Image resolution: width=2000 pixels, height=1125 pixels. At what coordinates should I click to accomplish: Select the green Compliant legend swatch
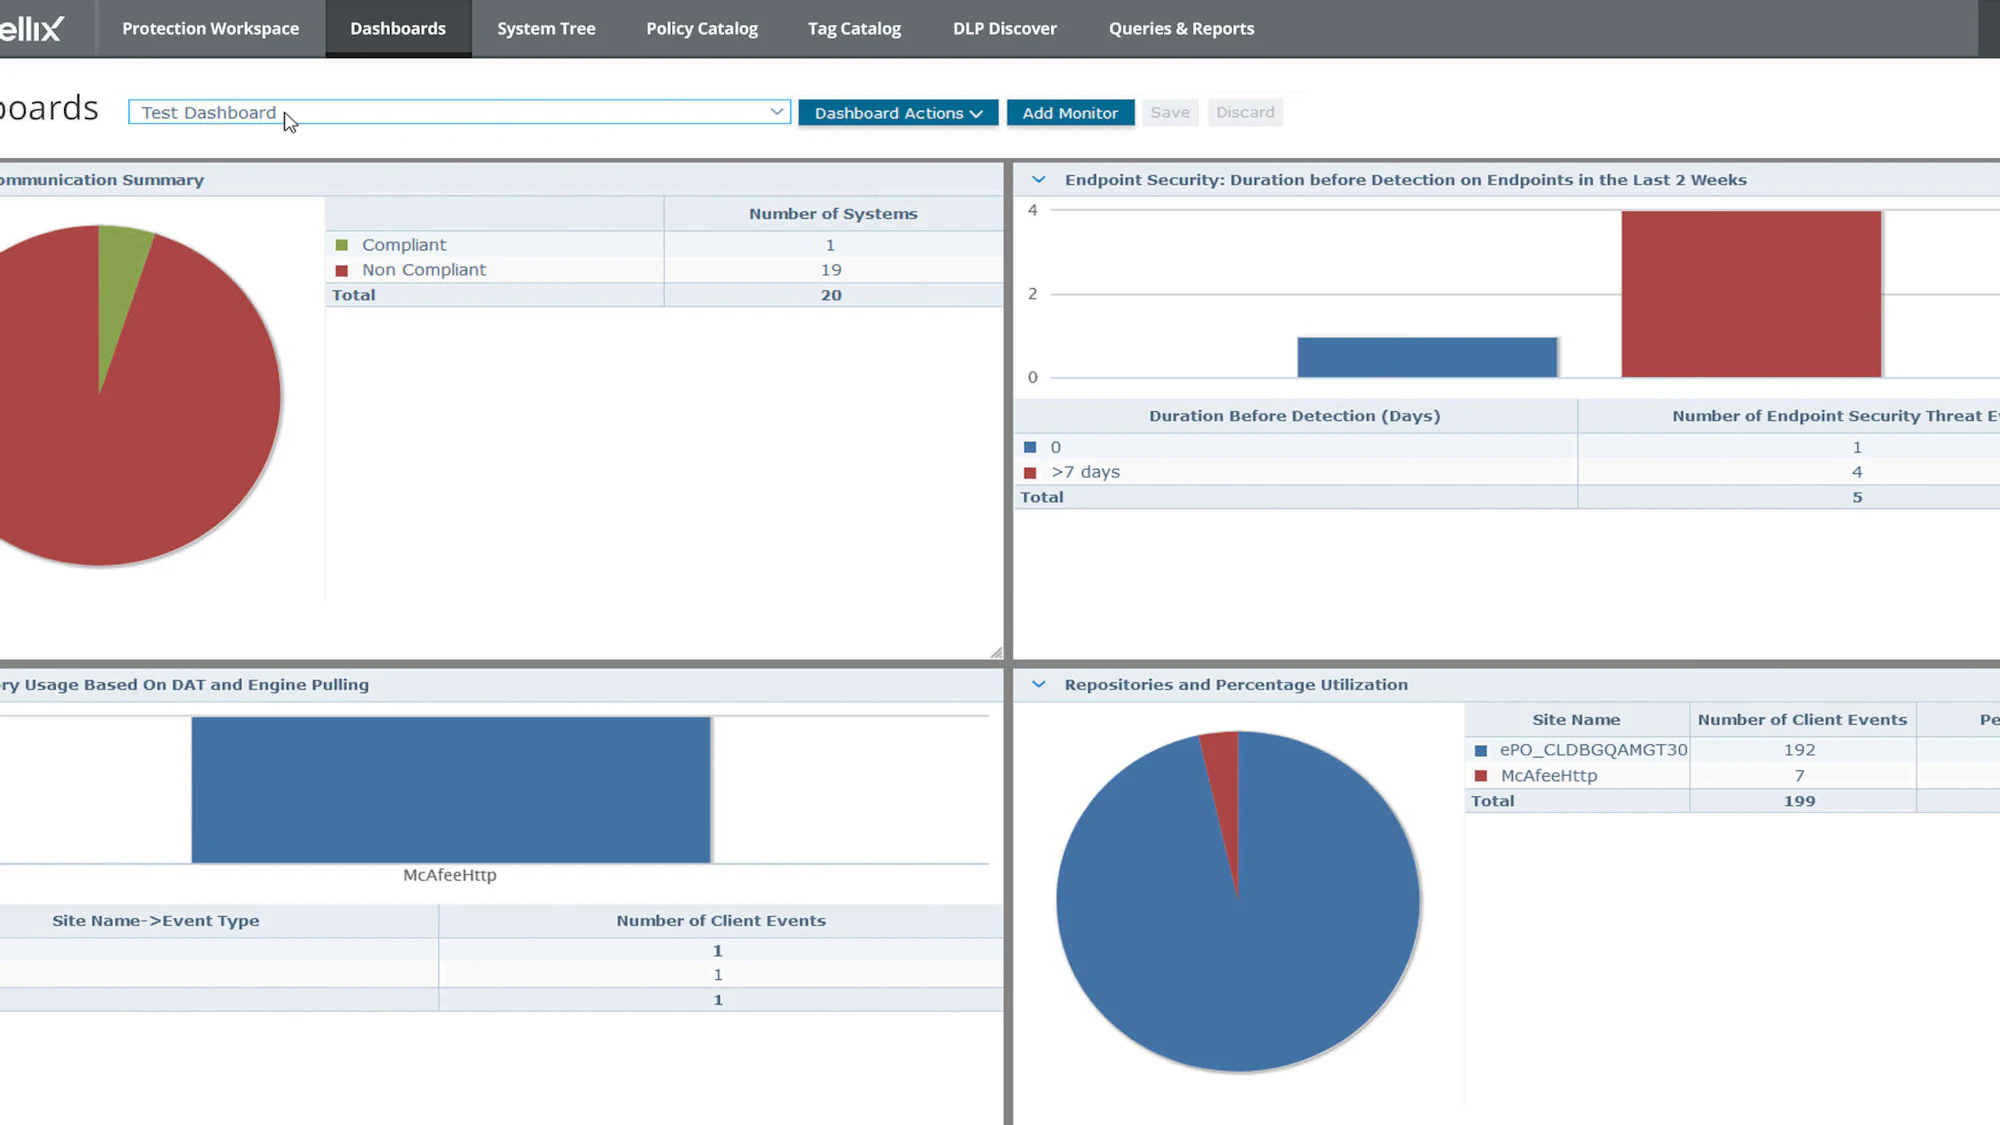343,244
